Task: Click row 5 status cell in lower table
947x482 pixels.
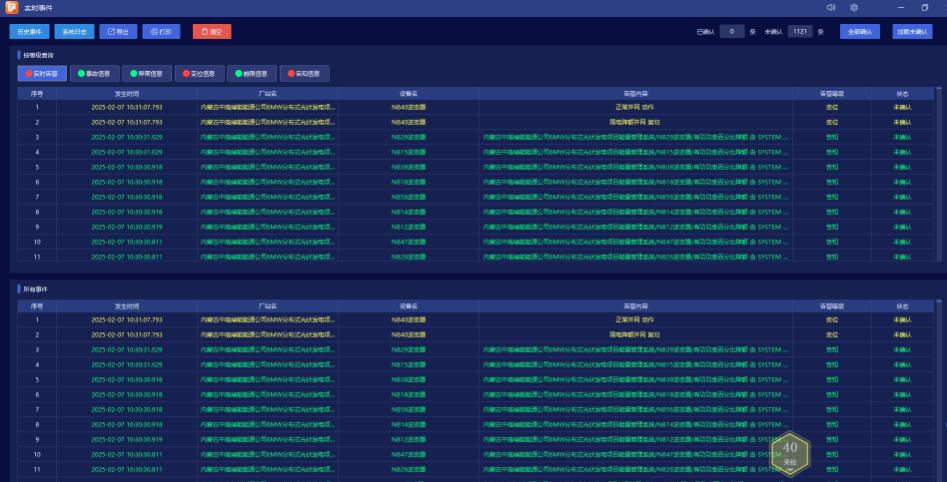Action: [x=902, y=380]
